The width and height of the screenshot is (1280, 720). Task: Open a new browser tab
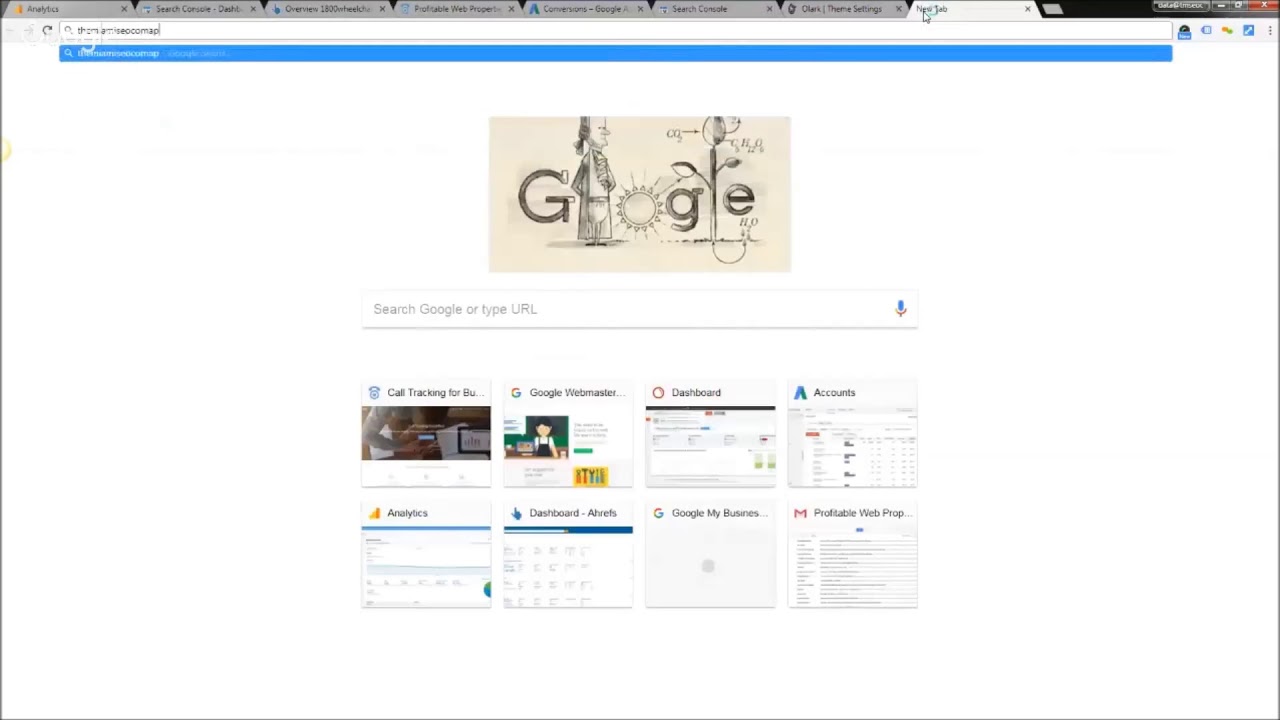(x=1053, y=9)
